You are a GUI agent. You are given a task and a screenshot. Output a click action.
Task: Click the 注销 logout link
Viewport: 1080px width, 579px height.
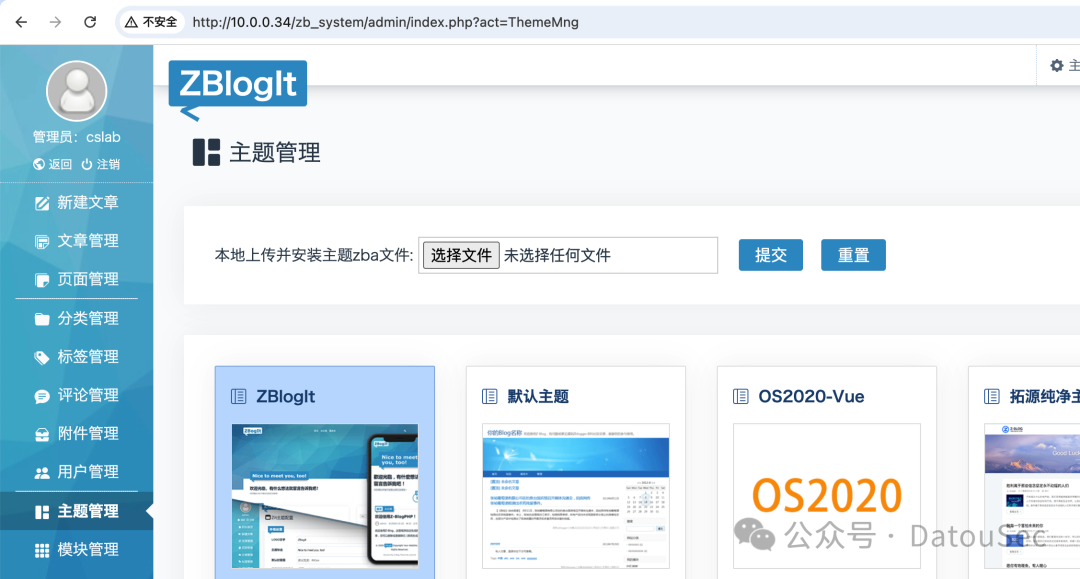coord(101,164)
